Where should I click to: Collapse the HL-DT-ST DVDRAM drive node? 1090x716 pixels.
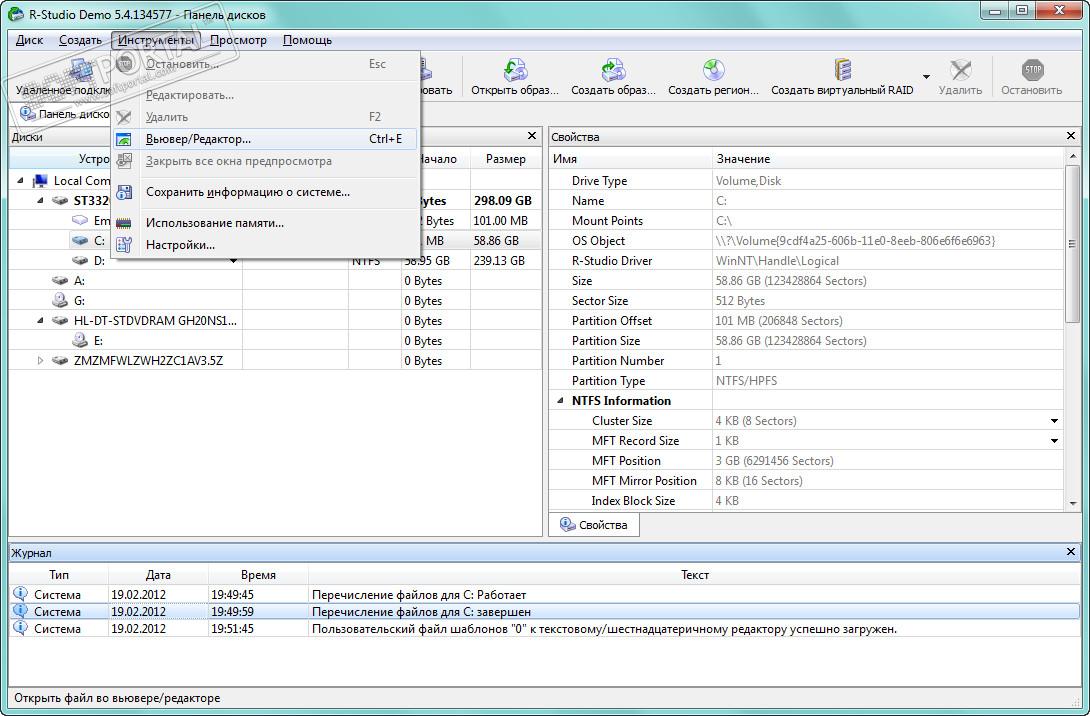(41, 321)
